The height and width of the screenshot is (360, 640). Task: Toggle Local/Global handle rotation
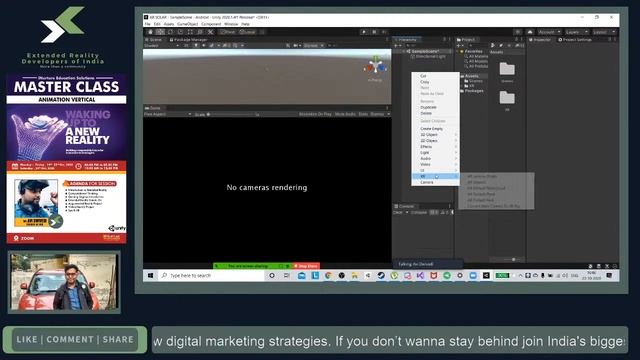(247, 32)
